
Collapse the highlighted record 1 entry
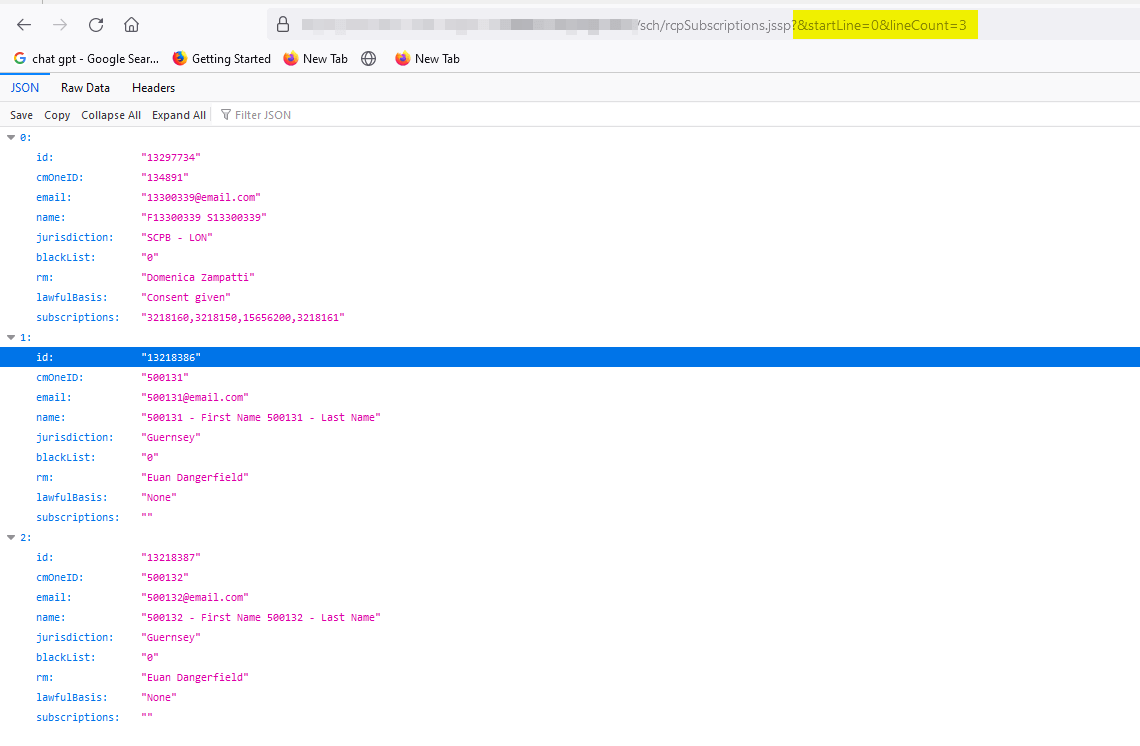point(11,337)
